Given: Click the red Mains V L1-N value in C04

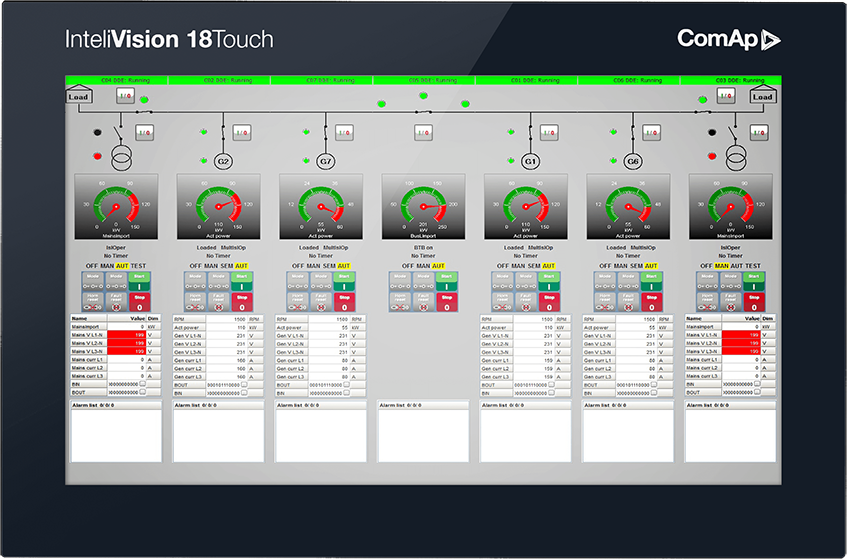Looking at the screenshot, I should pyautogui.click(x=126, y=335).
